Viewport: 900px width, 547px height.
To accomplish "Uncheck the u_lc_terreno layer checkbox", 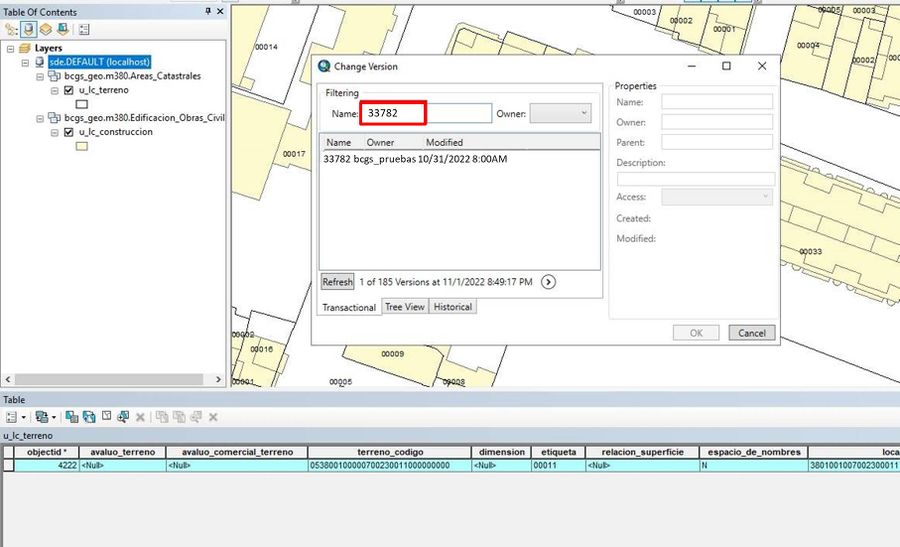I will (69, 90).
